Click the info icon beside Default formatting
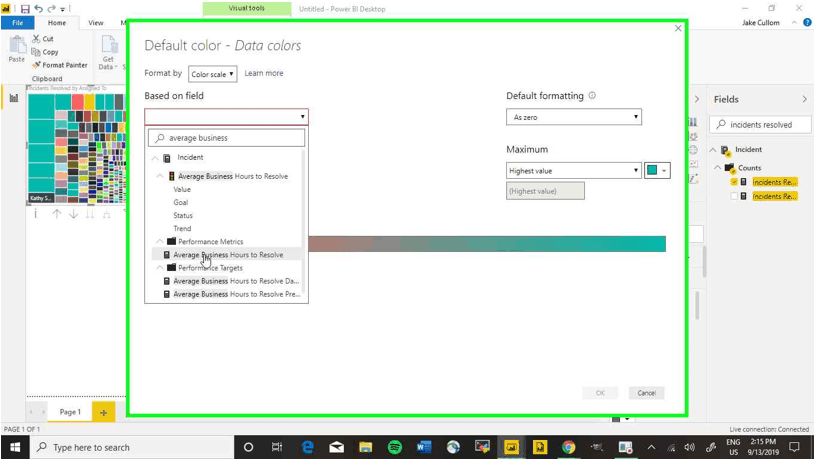The width and height of the screenshot is (816, 459). click(592, 96)
